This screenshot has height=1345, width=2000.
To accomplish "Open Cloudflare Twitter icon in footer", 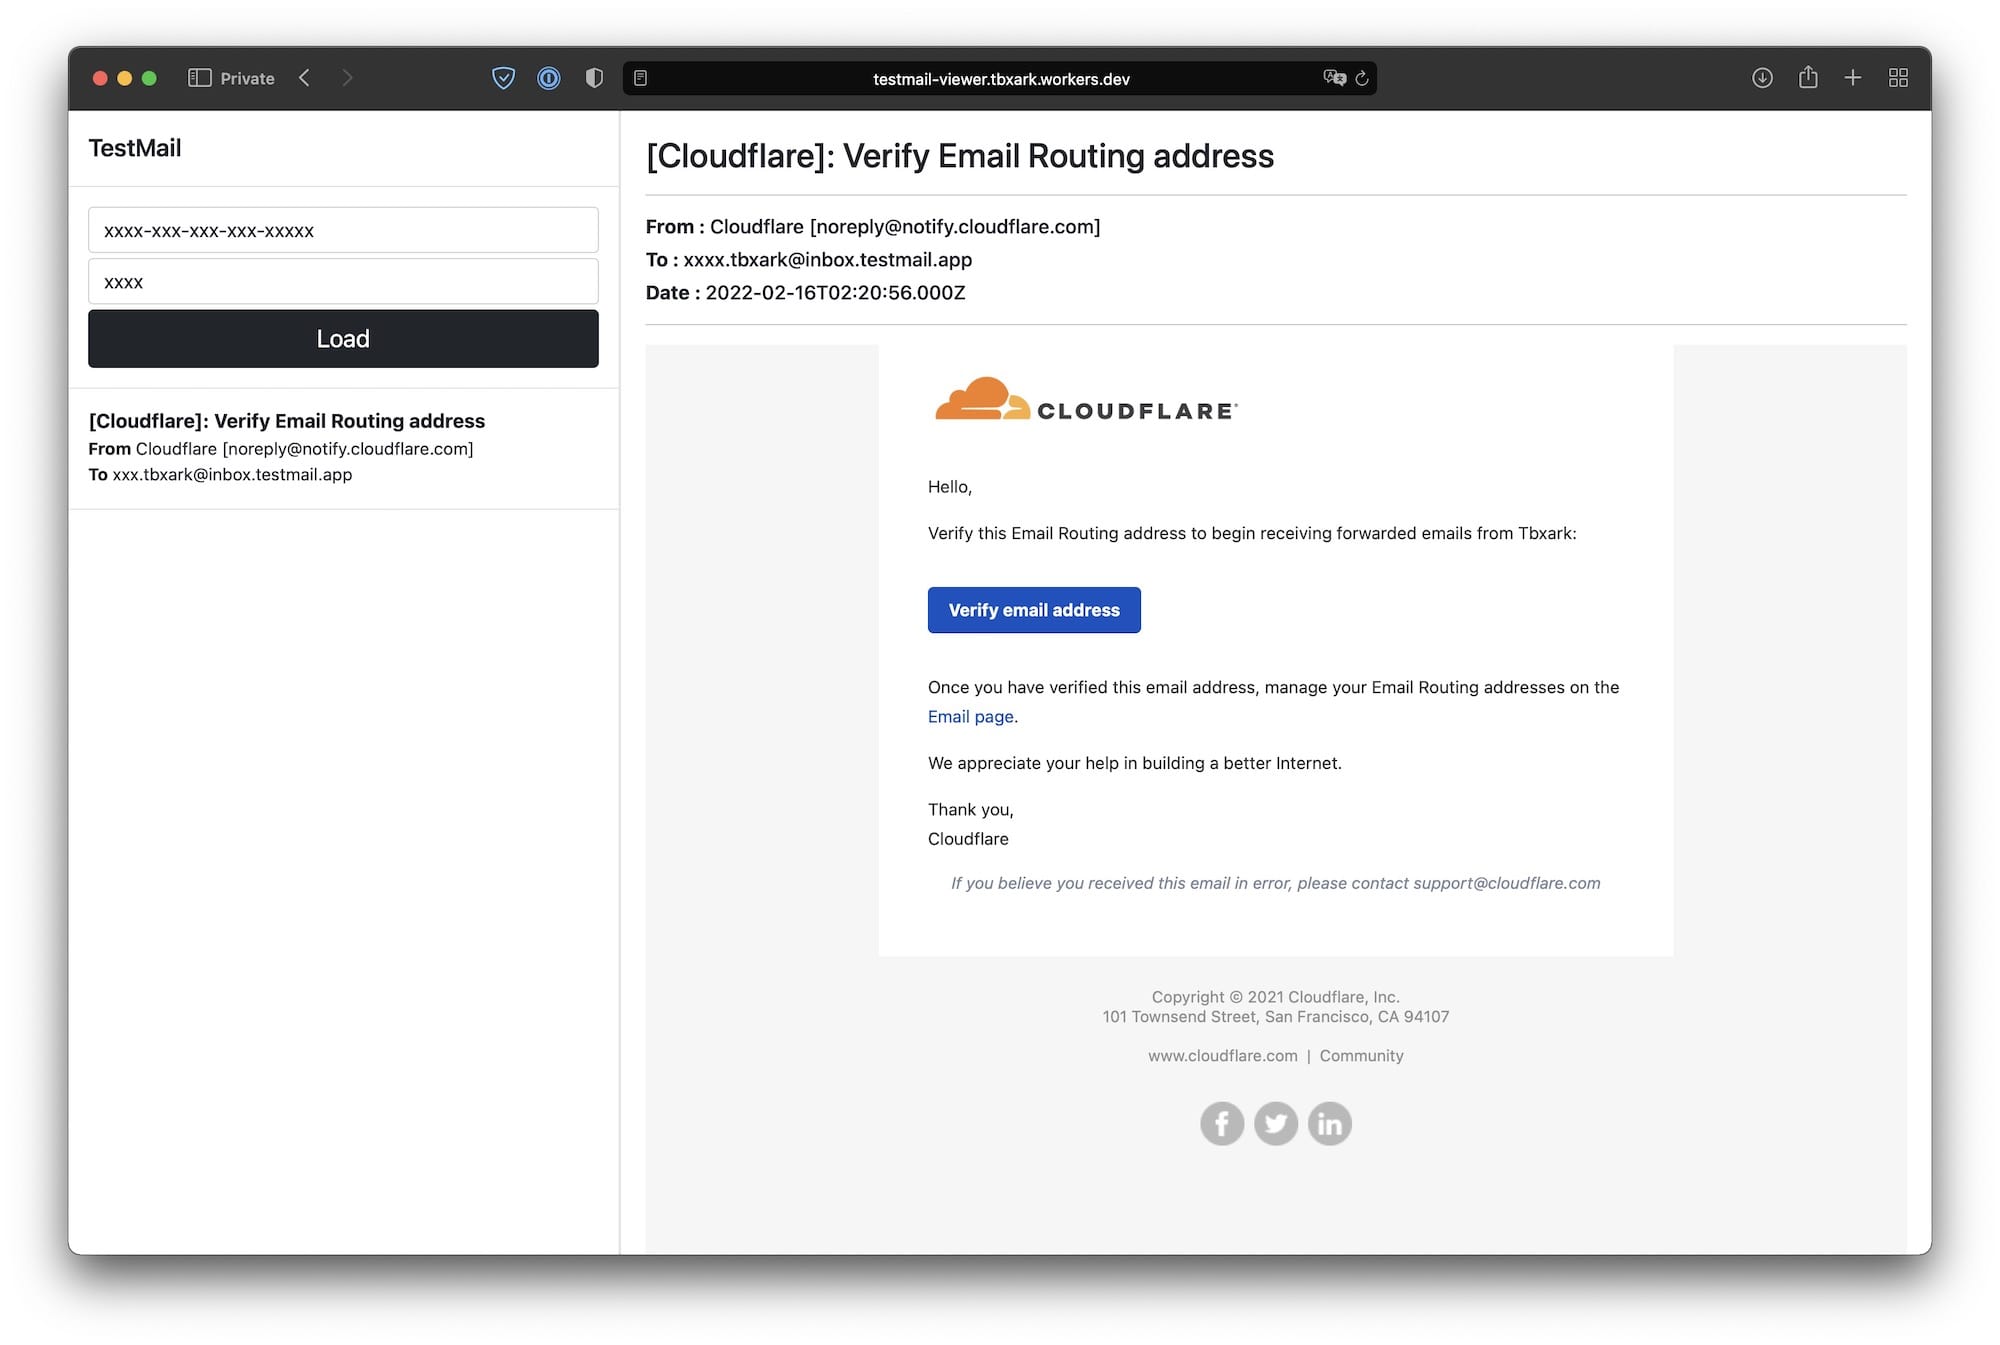I will pyautogui.click(x=1276, y=1124).
